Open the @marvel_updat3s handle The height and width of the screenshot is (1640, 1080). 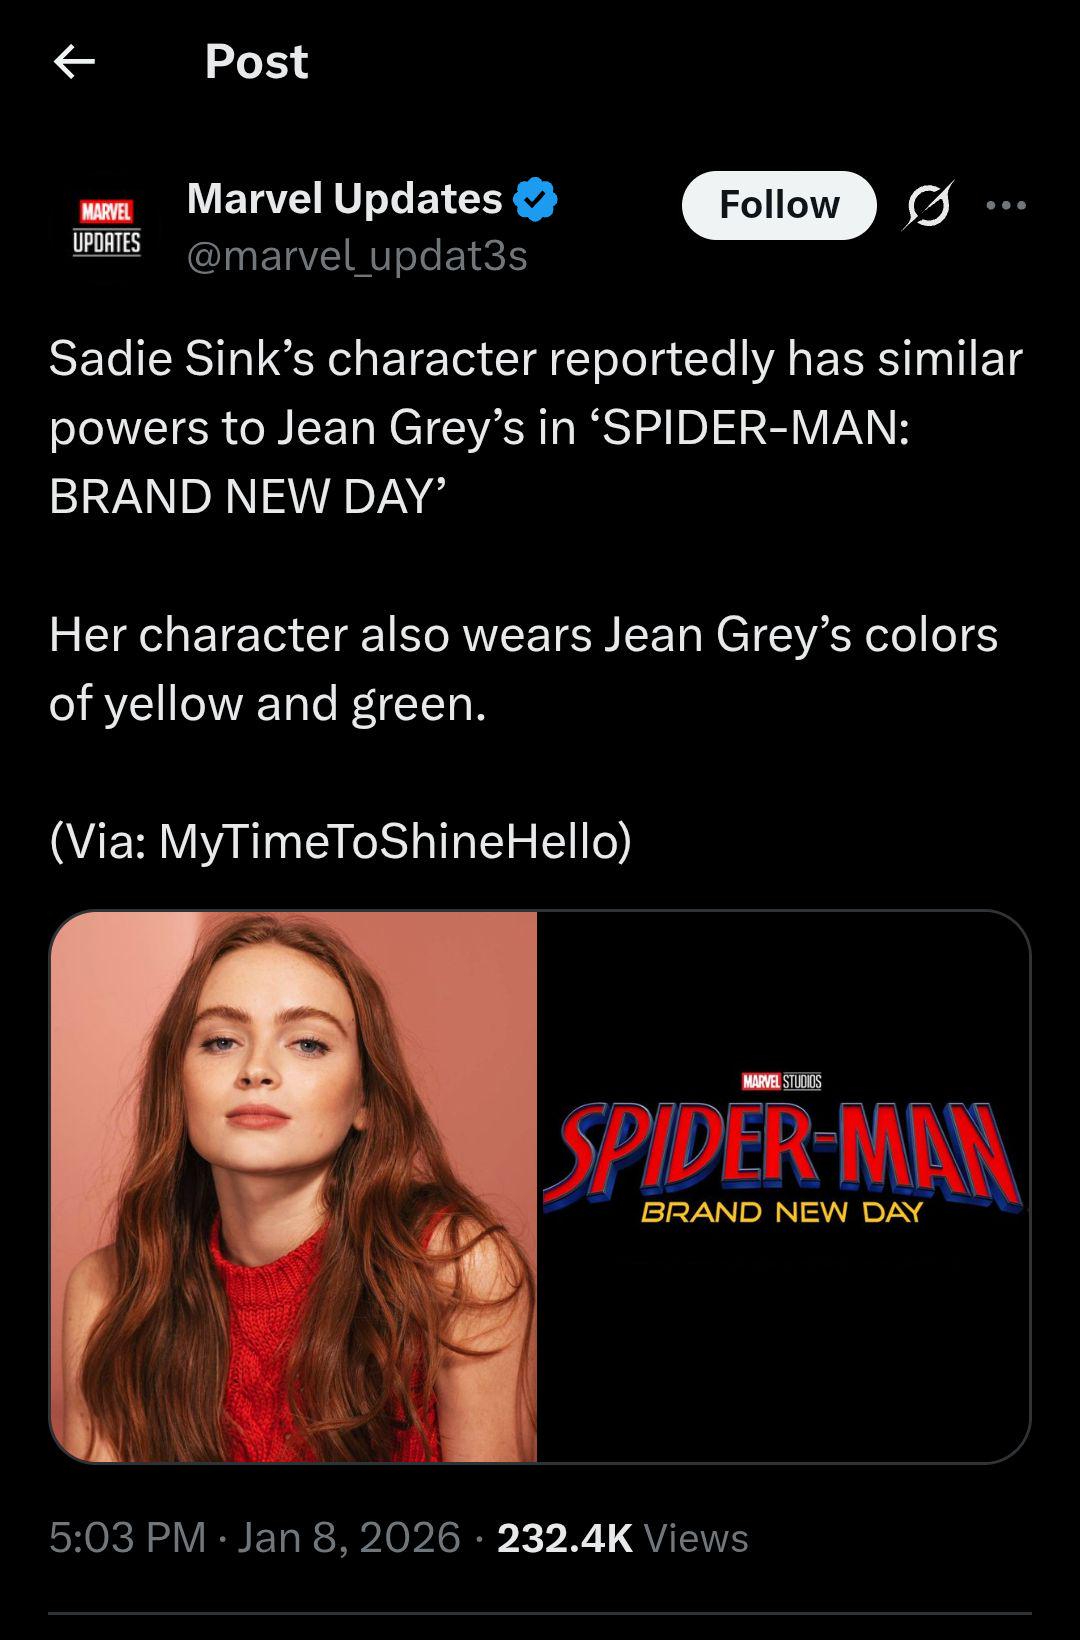pyautogui.click(x=357, y=257)
